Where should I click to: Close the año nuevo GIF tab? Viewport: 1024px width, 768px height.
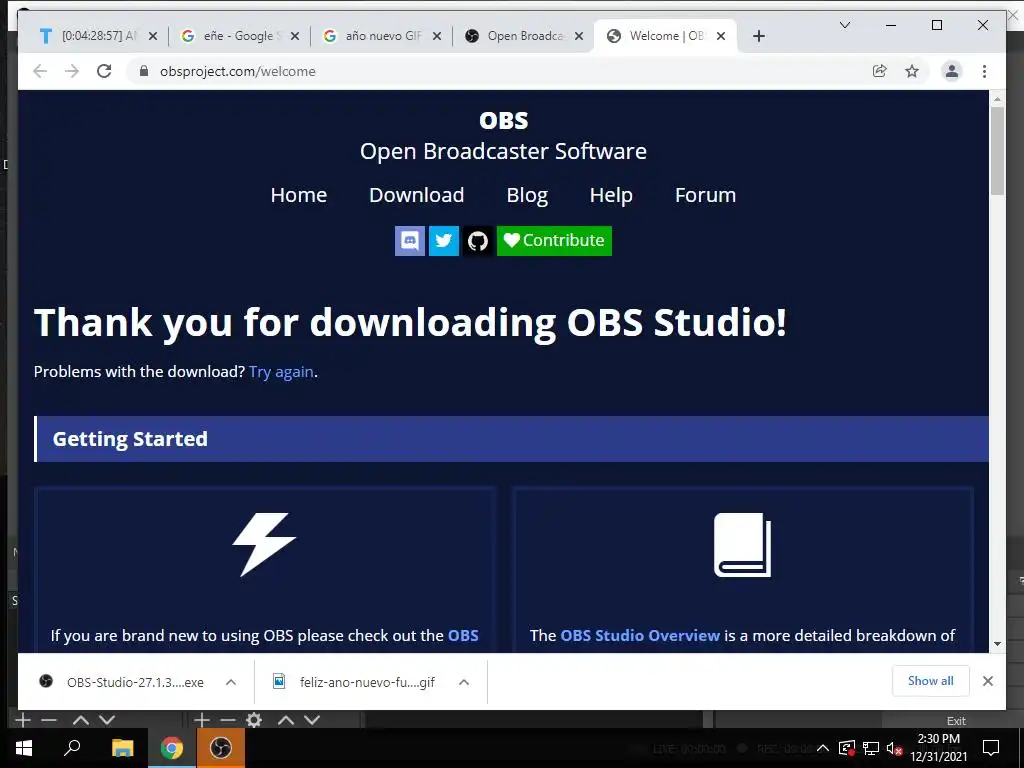[437, 36]
